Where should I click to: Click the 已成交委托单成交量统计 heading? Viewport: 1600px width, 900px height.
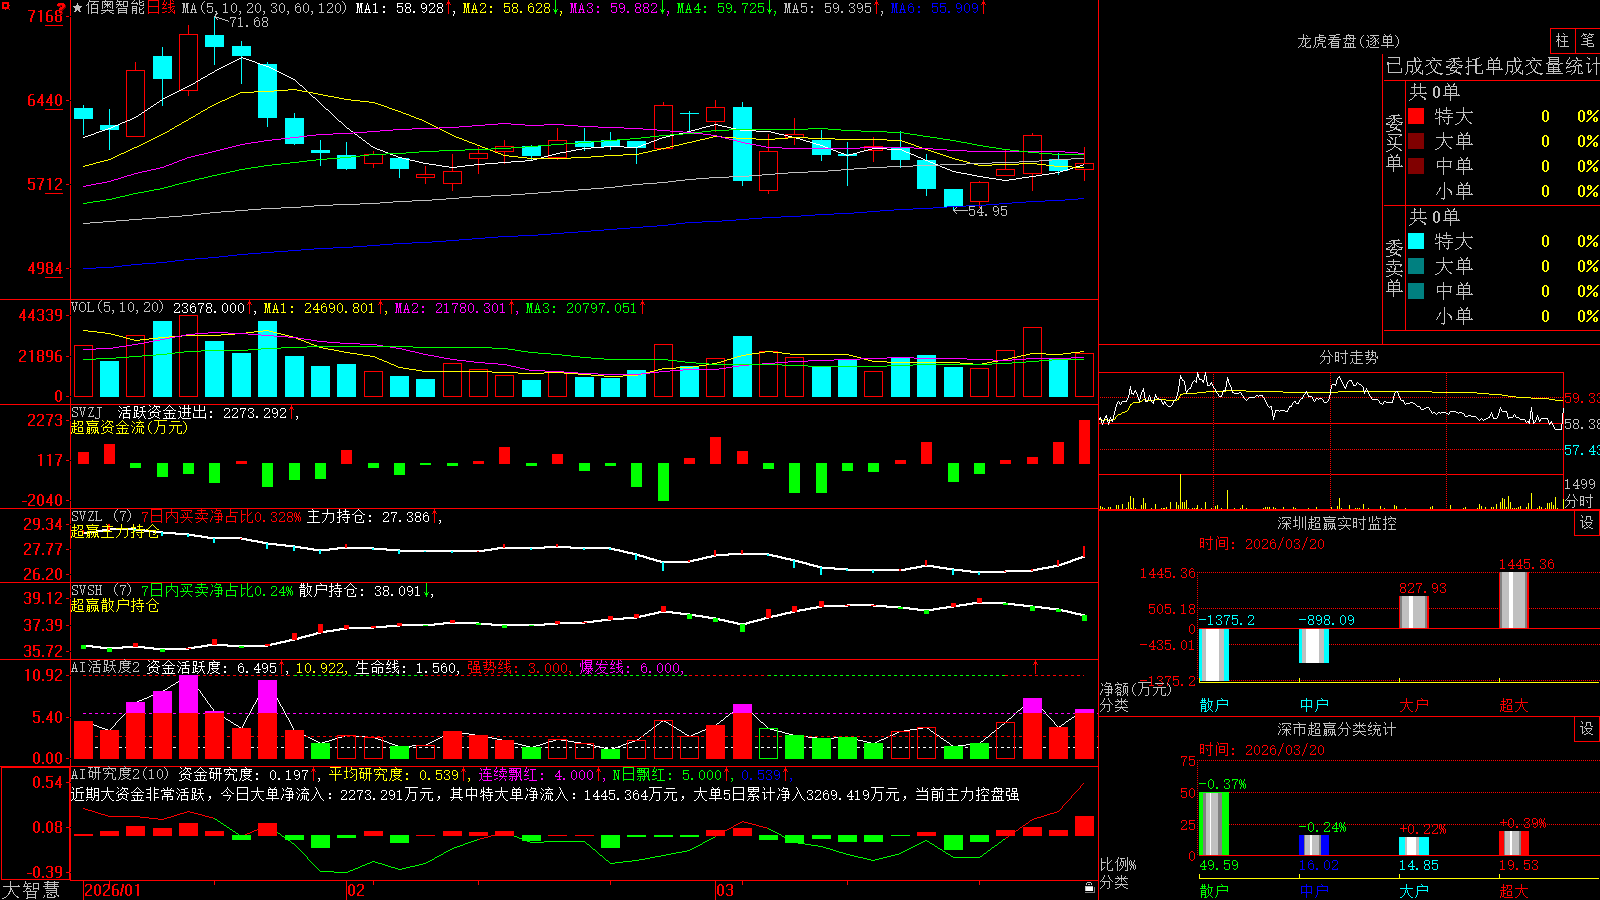[1492, 66]
